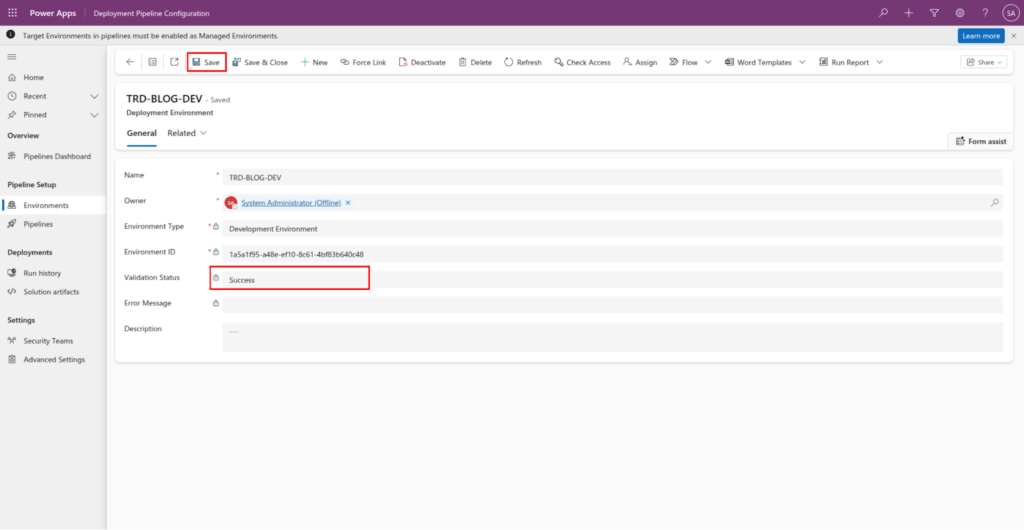Click the advanced filter funnel icon
The width and height of the screenshot is (1024, 530).
pos(934,13)
